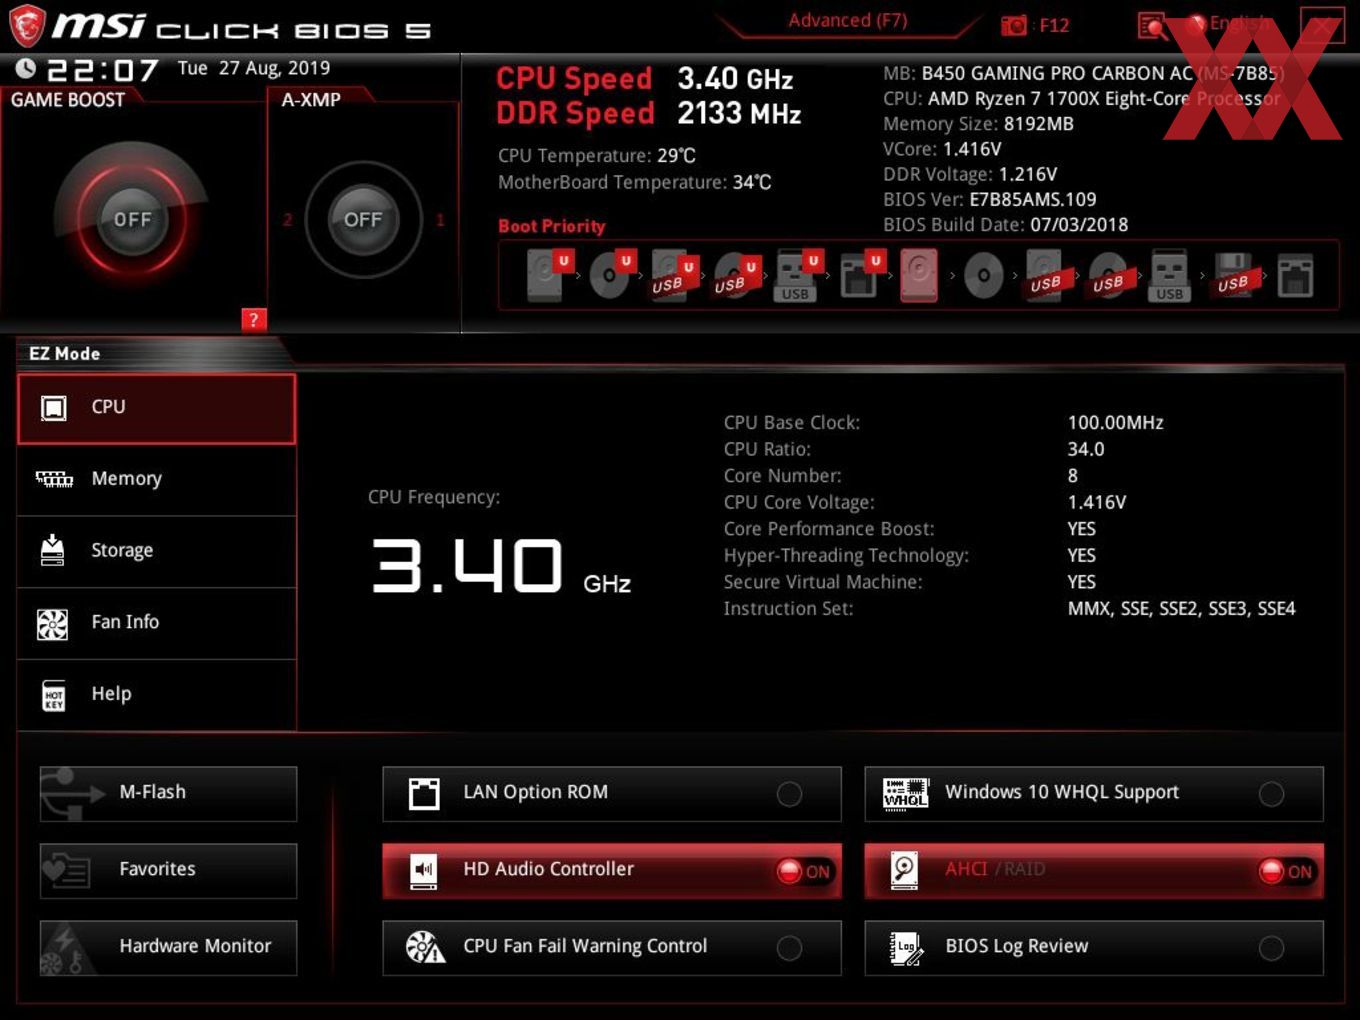The height and width of the screenshot is (1020, 1360).
Task: Toggle the AHCI / RAID mode switch
Action: (x=1287, y=871)
